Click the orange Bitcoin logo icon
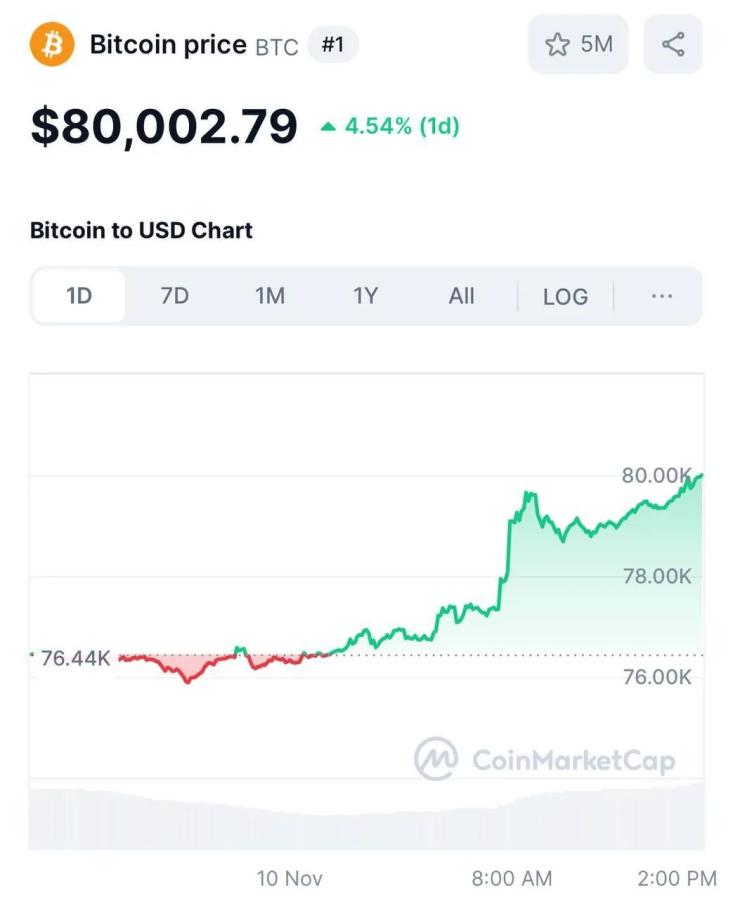Viewport: 733px width, 900px height. tap(52, 44)
